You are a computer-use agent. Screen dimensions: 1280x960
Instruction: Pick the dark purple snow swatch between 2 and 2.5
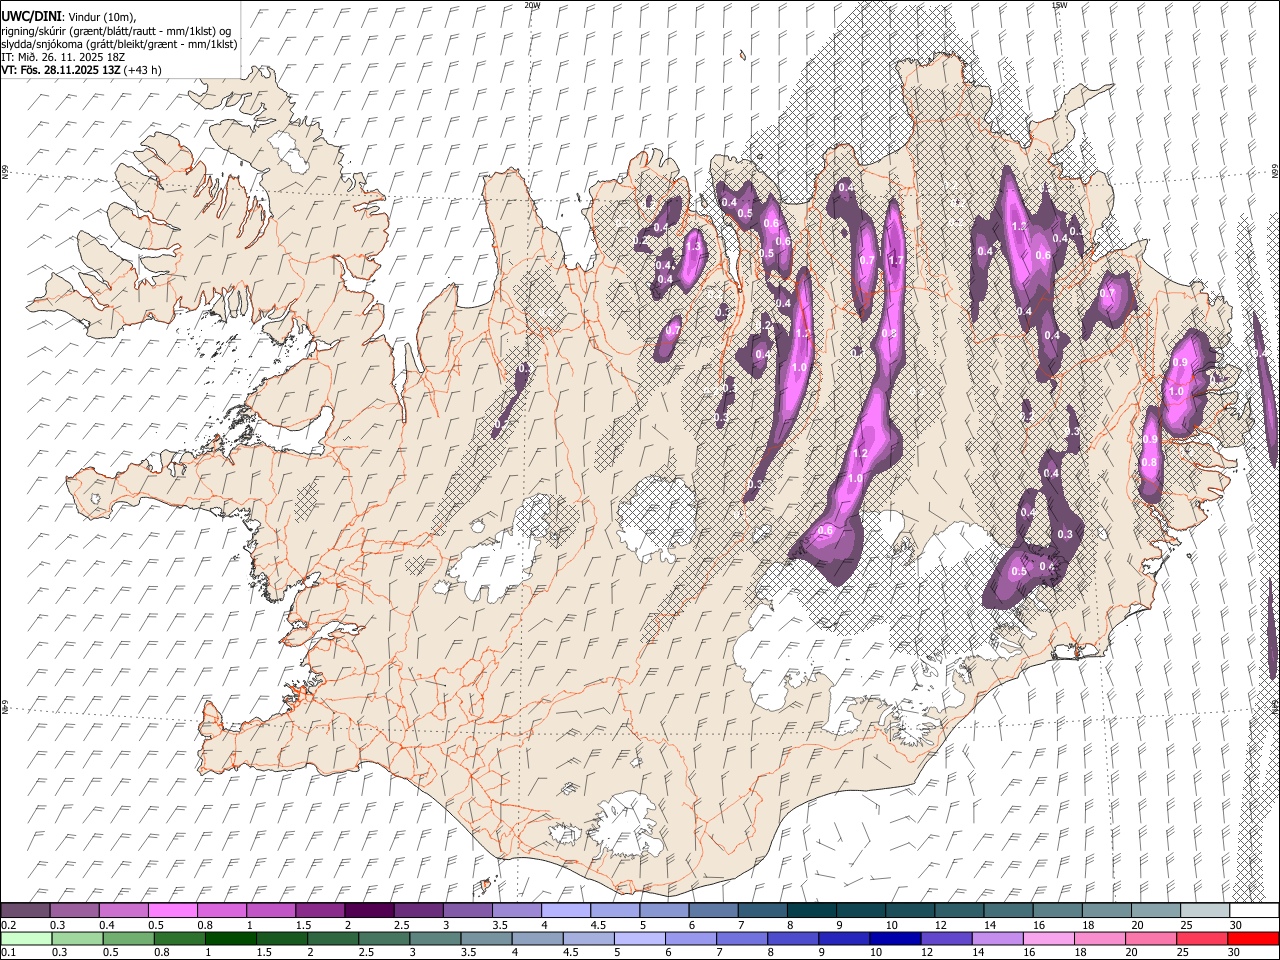point(368,911)
